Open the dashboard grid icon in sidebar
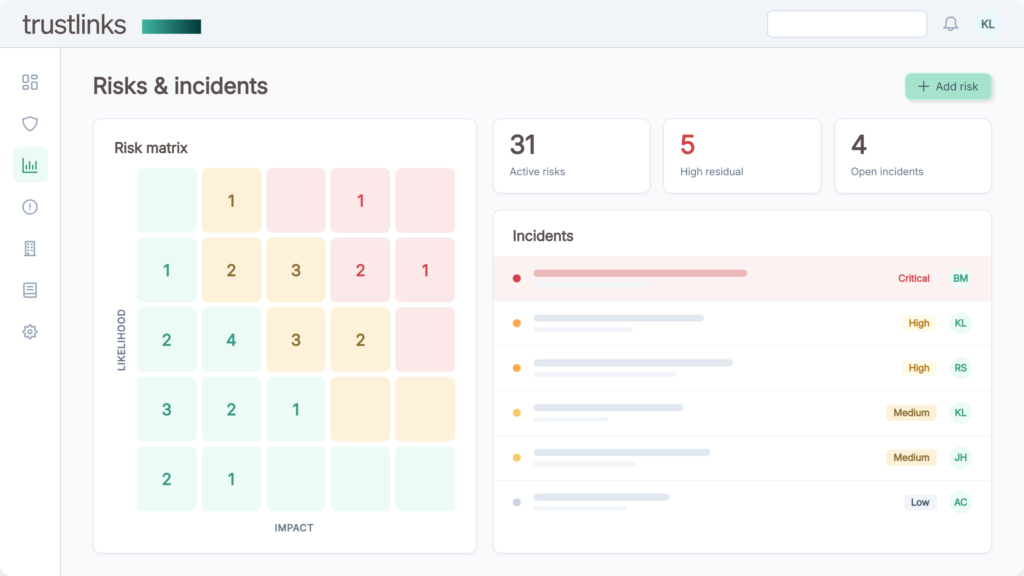This screenshot has height=576, width=1024. coord(30,82)
